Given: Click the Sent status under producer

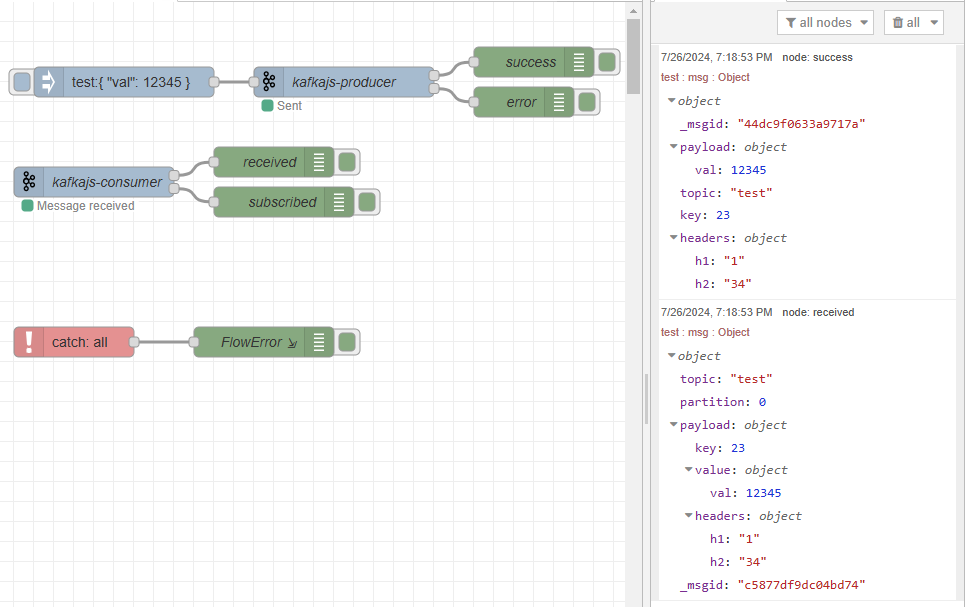Looking at the screenshot, I should [282, 106].
